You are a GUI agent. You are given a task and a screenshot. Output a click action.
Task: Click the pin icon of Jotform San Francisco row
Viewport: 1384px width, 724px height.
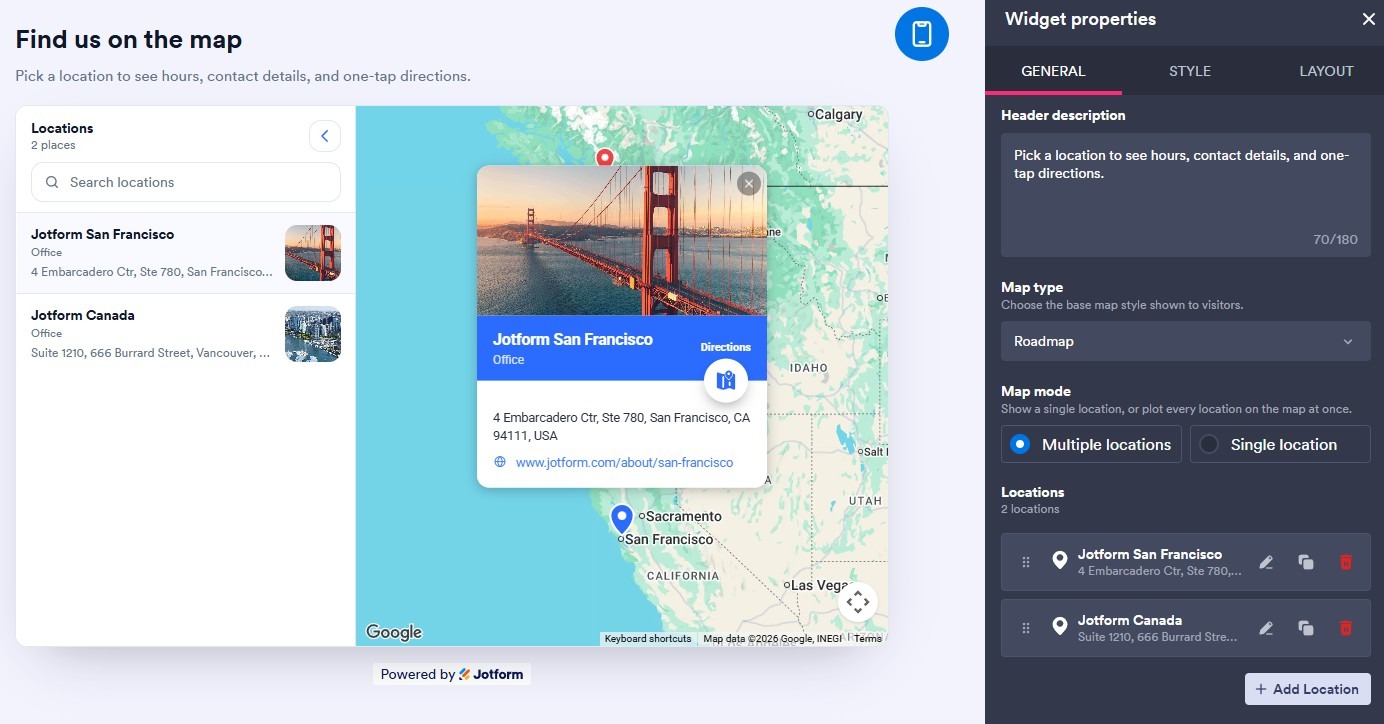point(1059,561)
